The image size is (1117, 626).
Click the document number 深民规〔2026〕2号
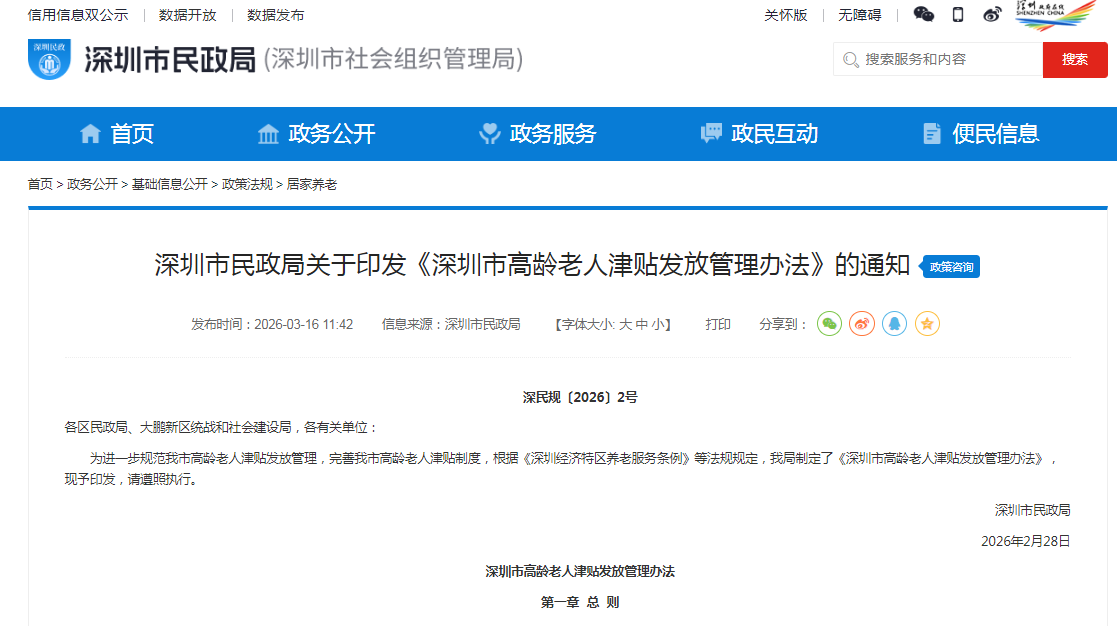click(x=580, y=397)
